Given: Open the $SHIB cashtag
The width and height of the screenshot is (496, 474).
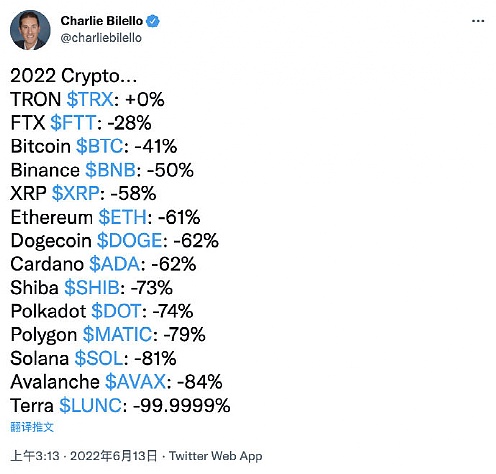Looking at the screenshot, I should (x=92, y=287).
